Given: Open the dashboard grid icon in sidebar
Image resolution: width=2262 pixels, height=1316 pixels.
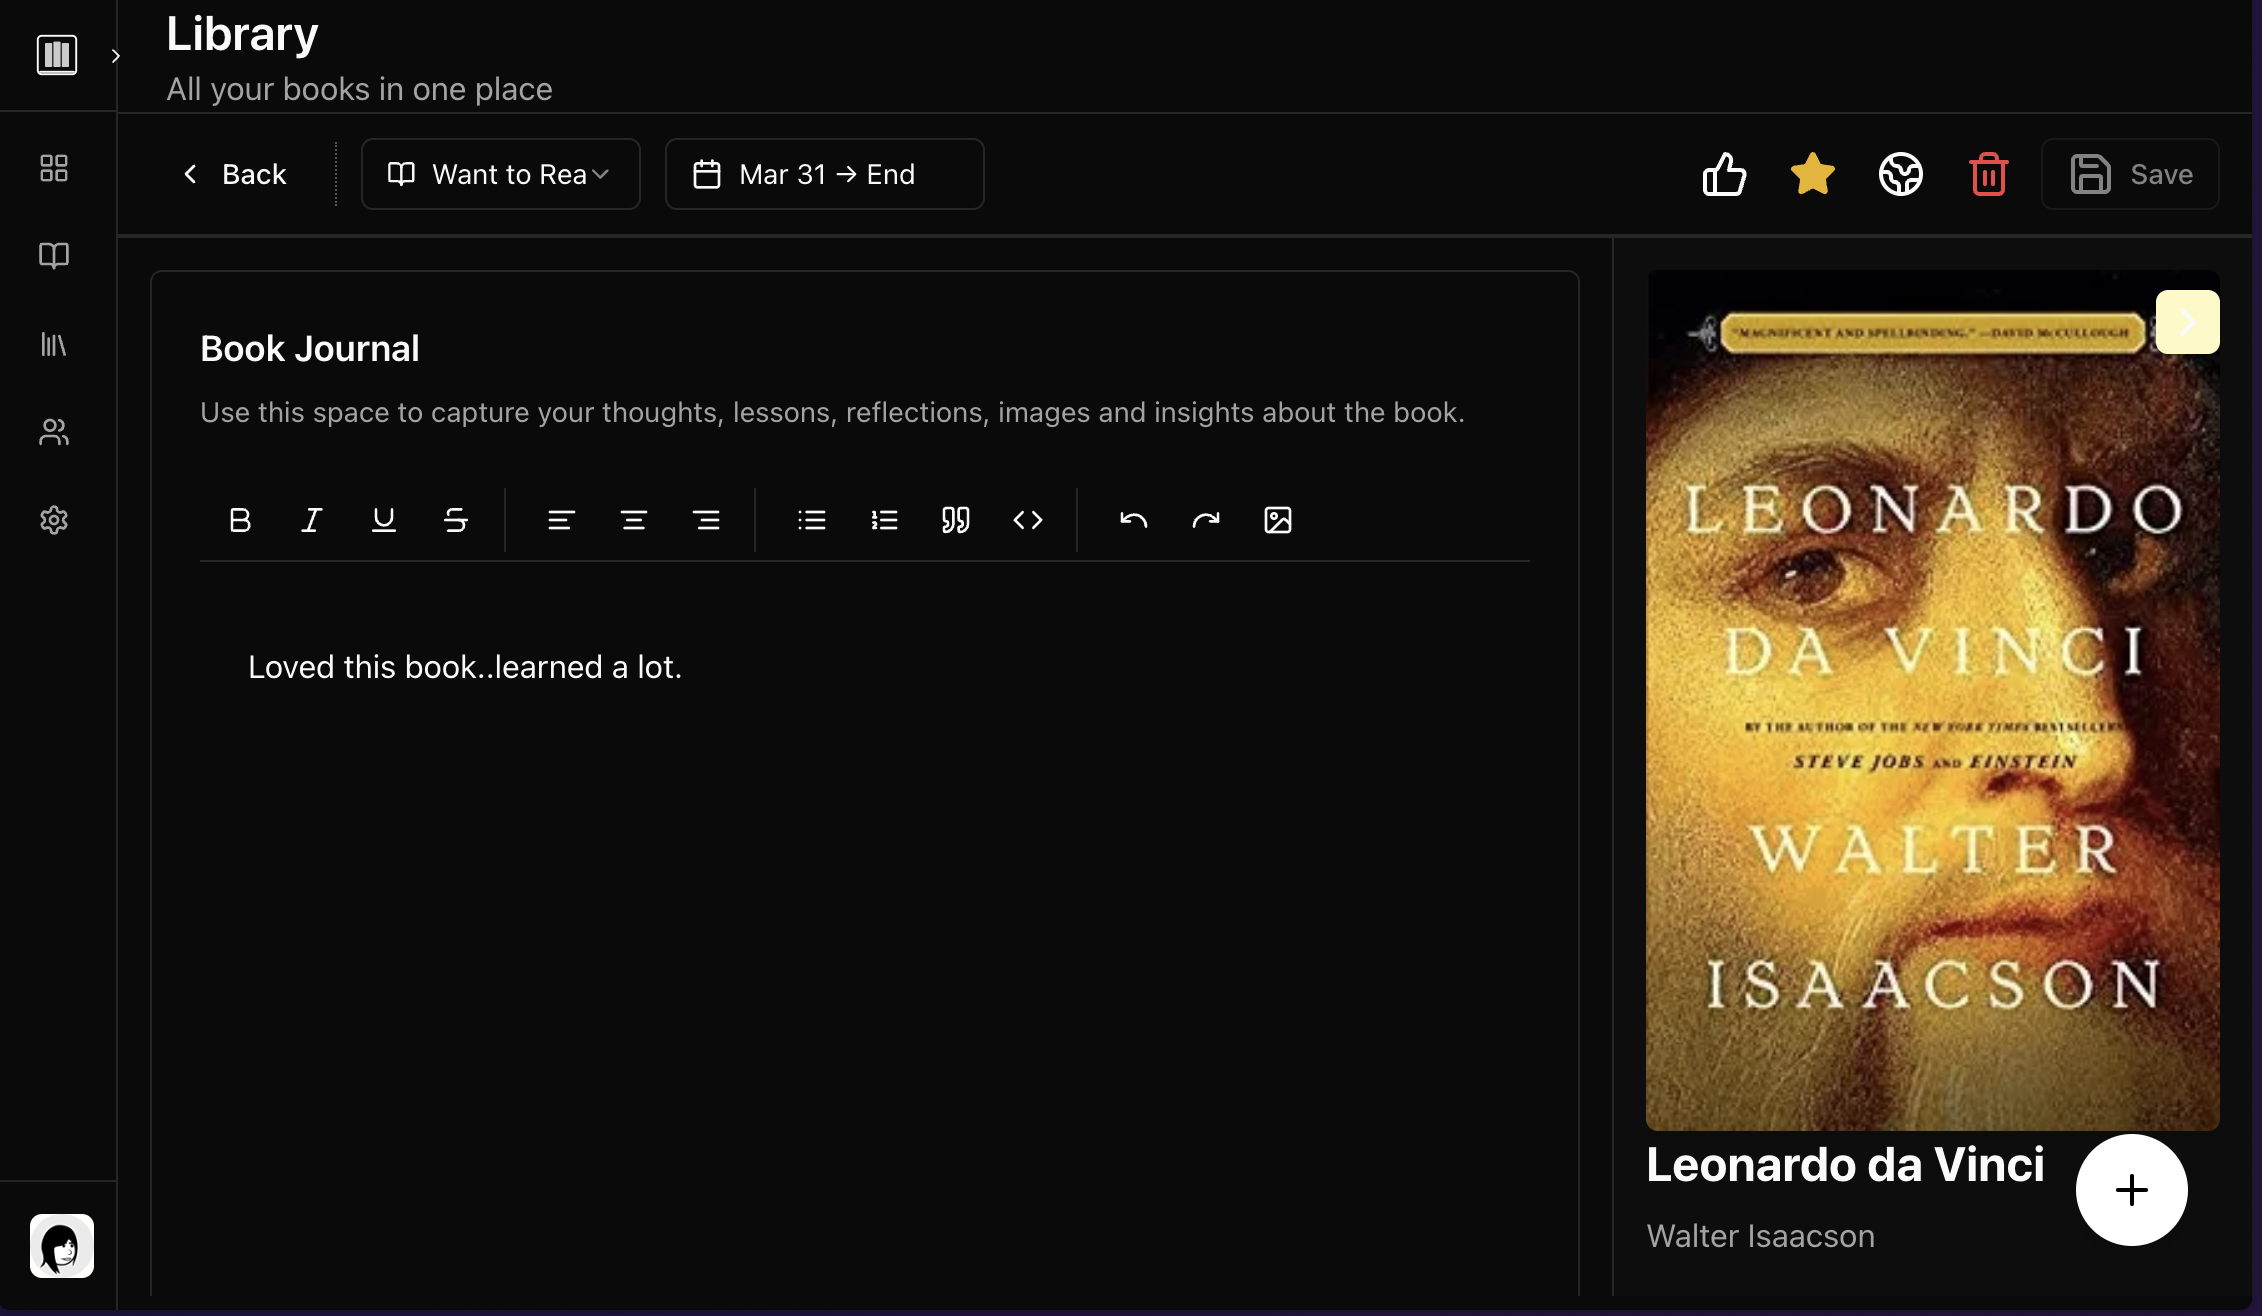Looking at the screenshot, I should [54, 168].
